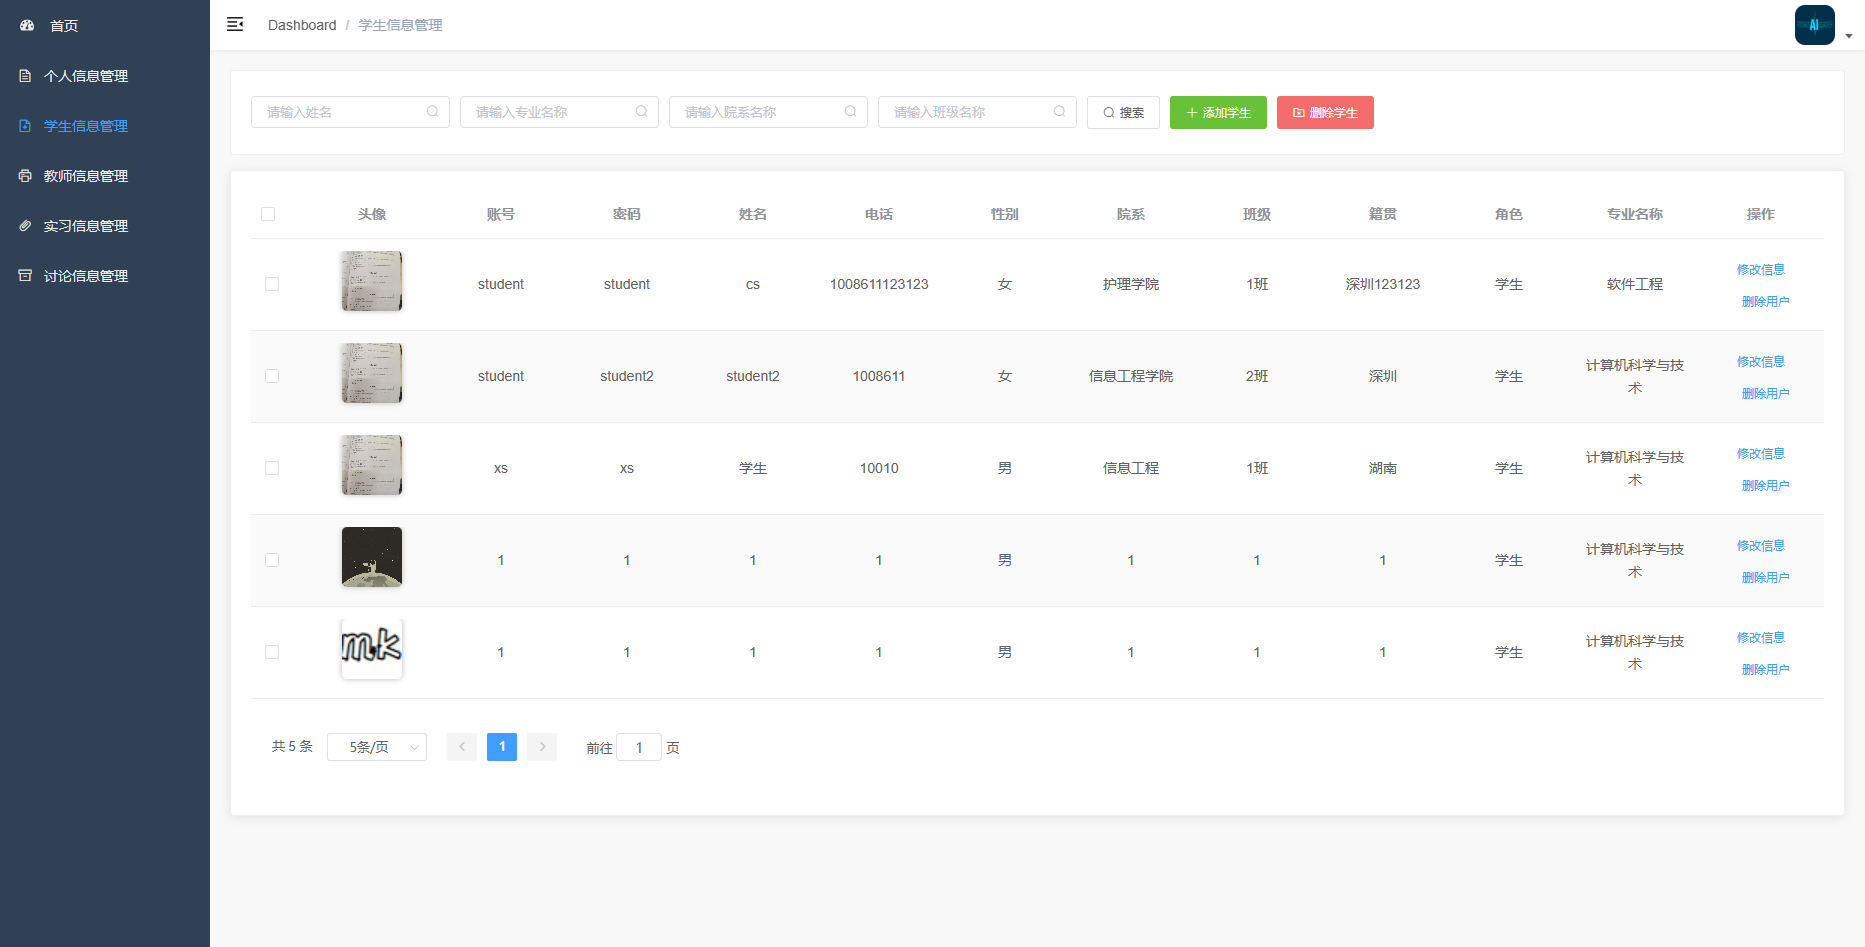The image size is (1865, 947).
Task: Click the search icon in class name field
Action: point(1059,112)
